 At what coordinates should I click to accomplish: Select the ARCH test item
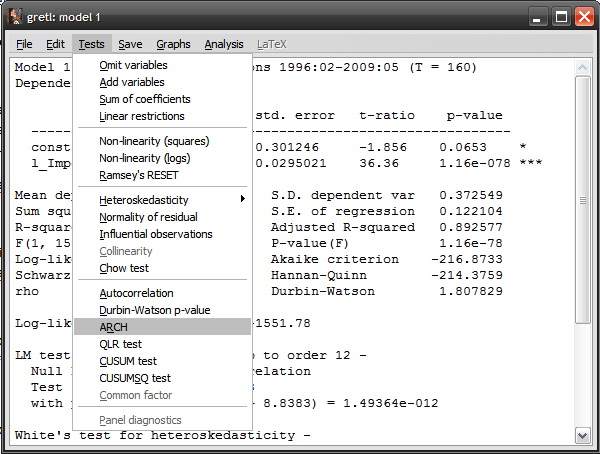[x=113, y=327]
